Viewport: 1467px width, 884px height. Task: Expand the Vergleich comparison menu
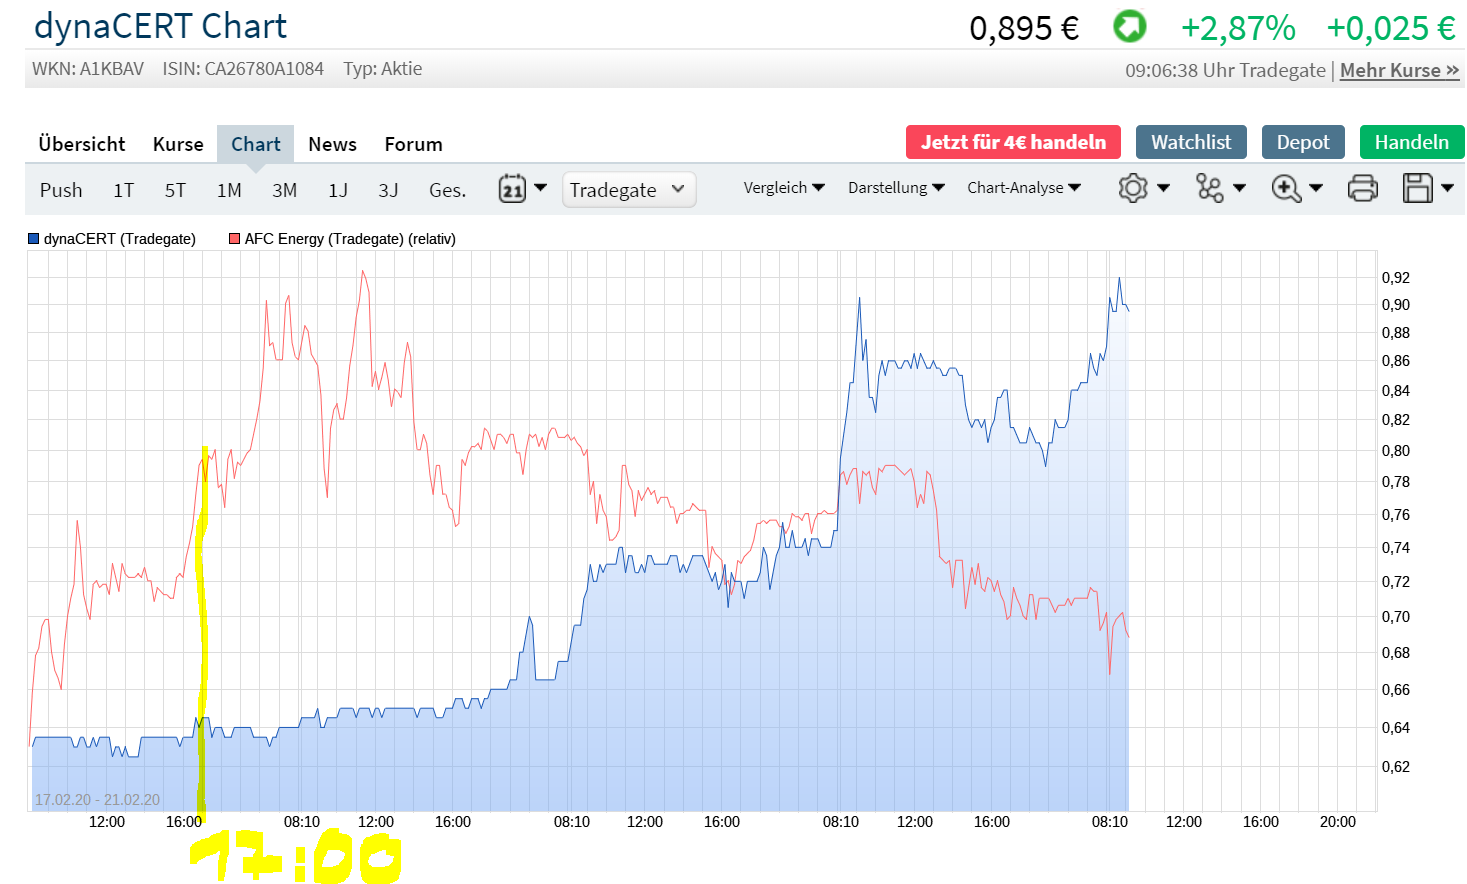tap(783, 188)
